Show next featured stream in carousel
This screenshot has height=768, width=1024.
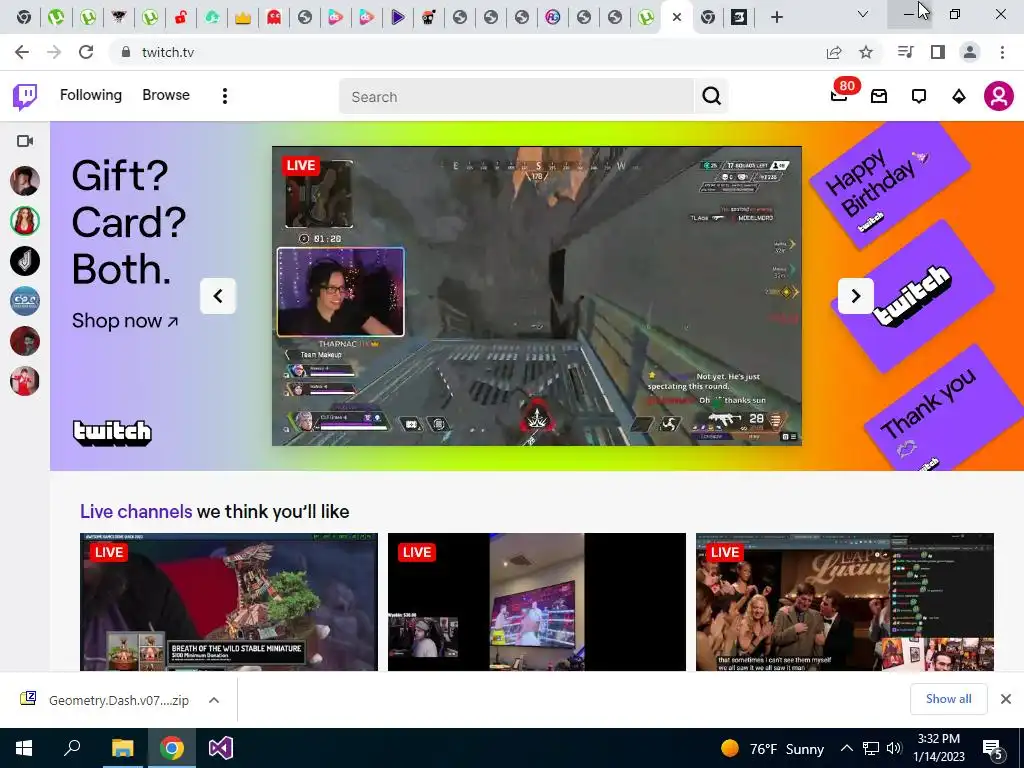(x=856, y=296)
